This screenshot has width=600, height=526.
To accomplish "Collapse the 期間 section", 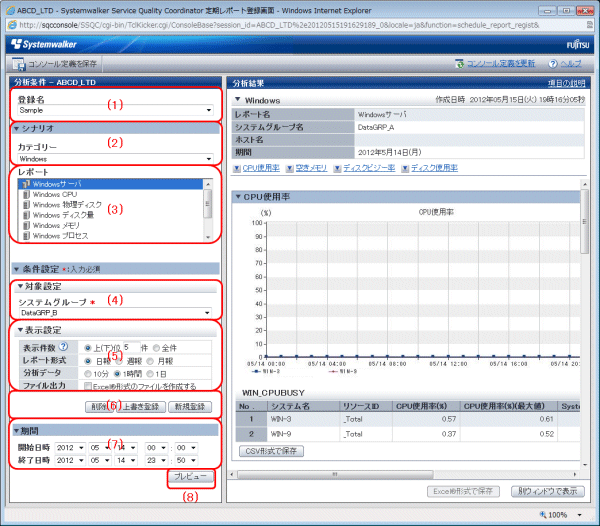I will (16, 431).
